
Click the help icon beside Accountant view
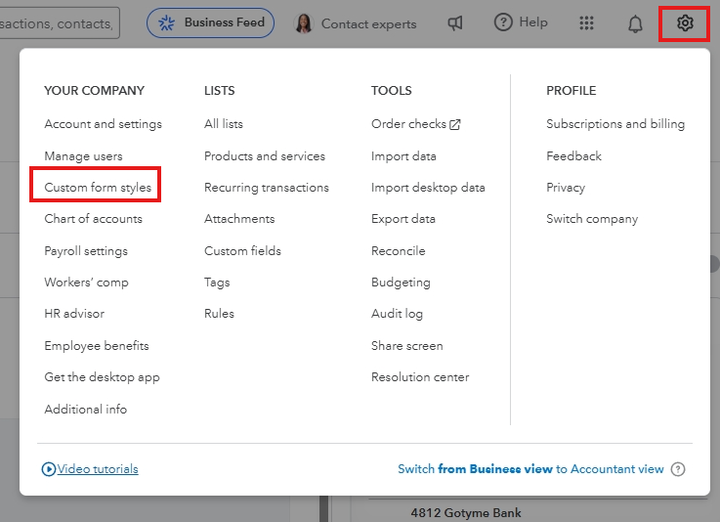(678, 469)
